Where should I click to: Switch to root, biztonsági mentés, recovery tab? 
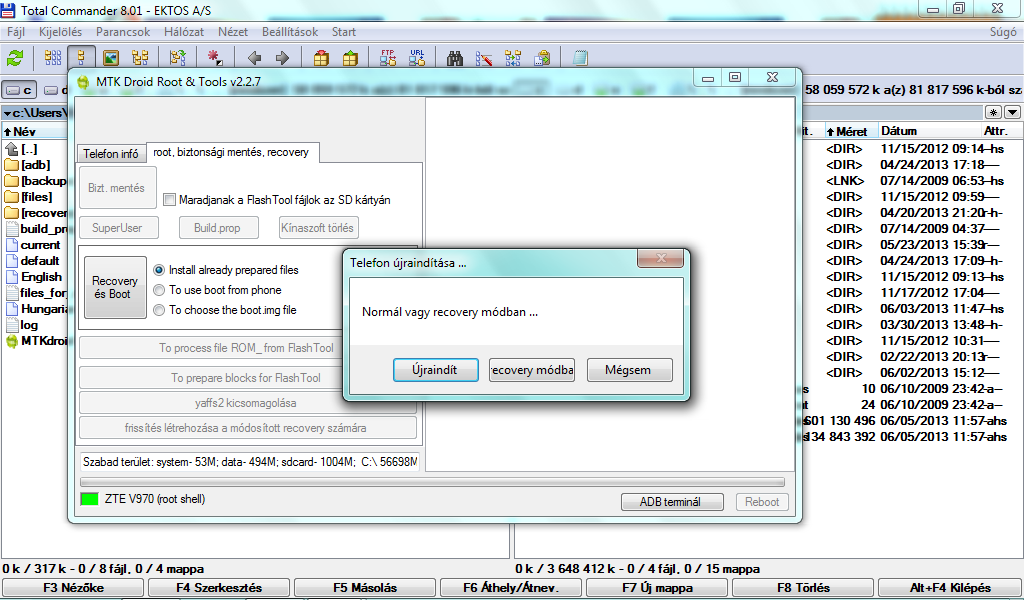click(231, 152)
